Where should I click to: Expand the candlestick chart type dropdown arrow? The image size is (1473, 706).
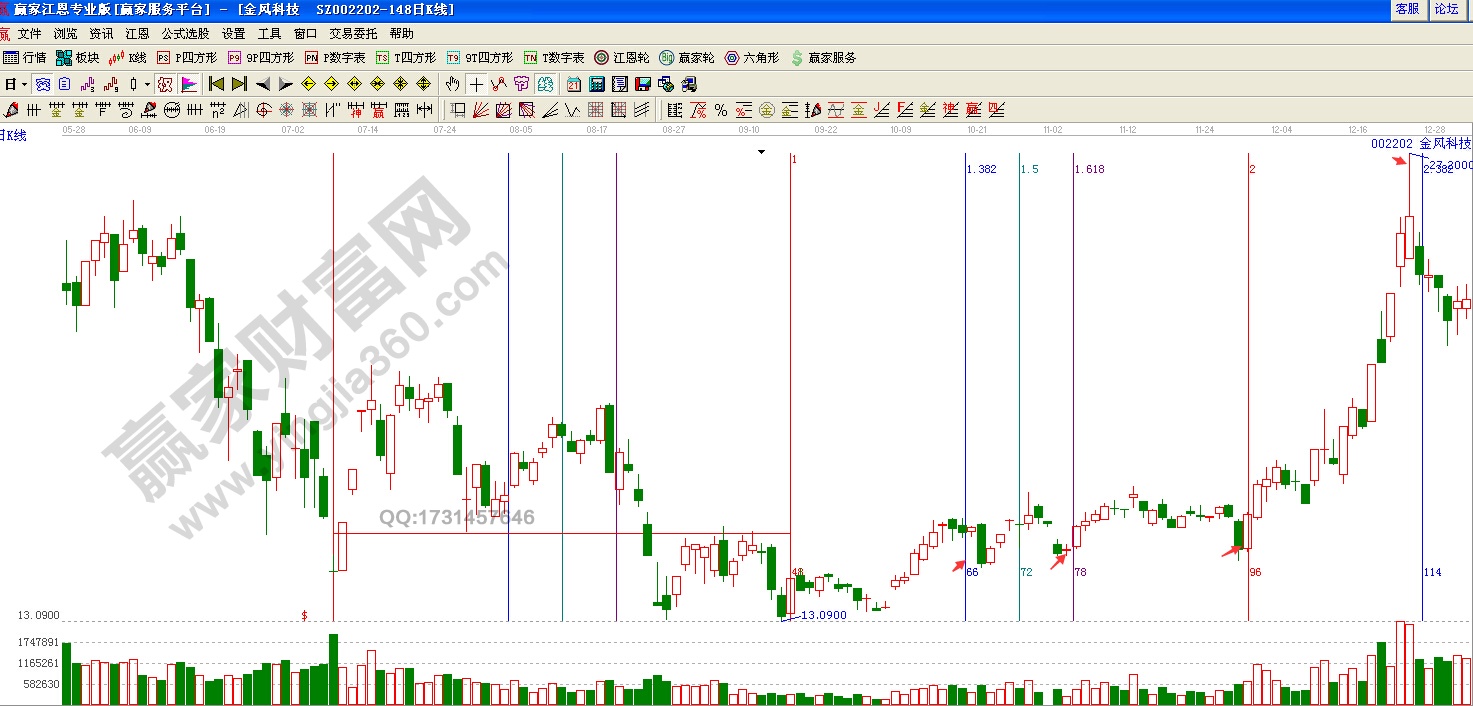pyautogui.click(x=146, y=84)
